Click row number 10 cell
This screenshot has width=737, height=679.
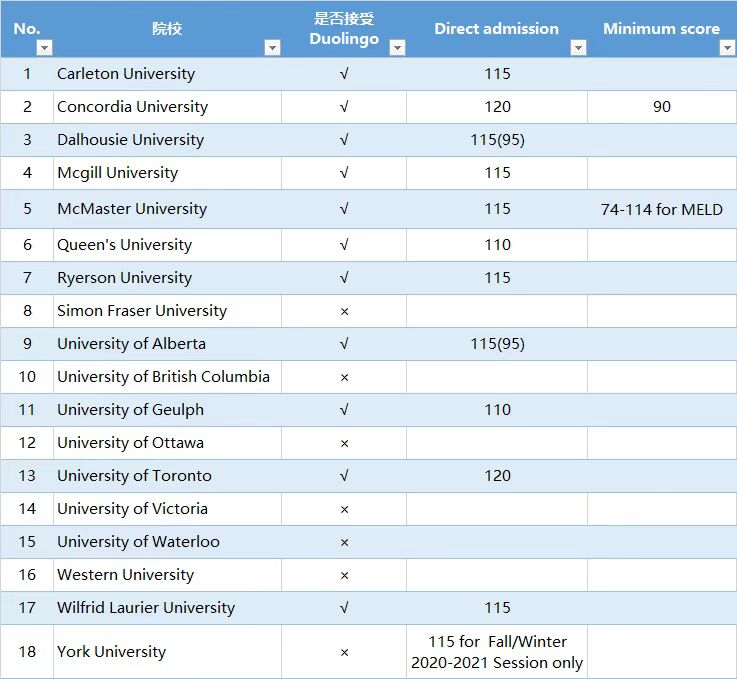tap(27, 377)
